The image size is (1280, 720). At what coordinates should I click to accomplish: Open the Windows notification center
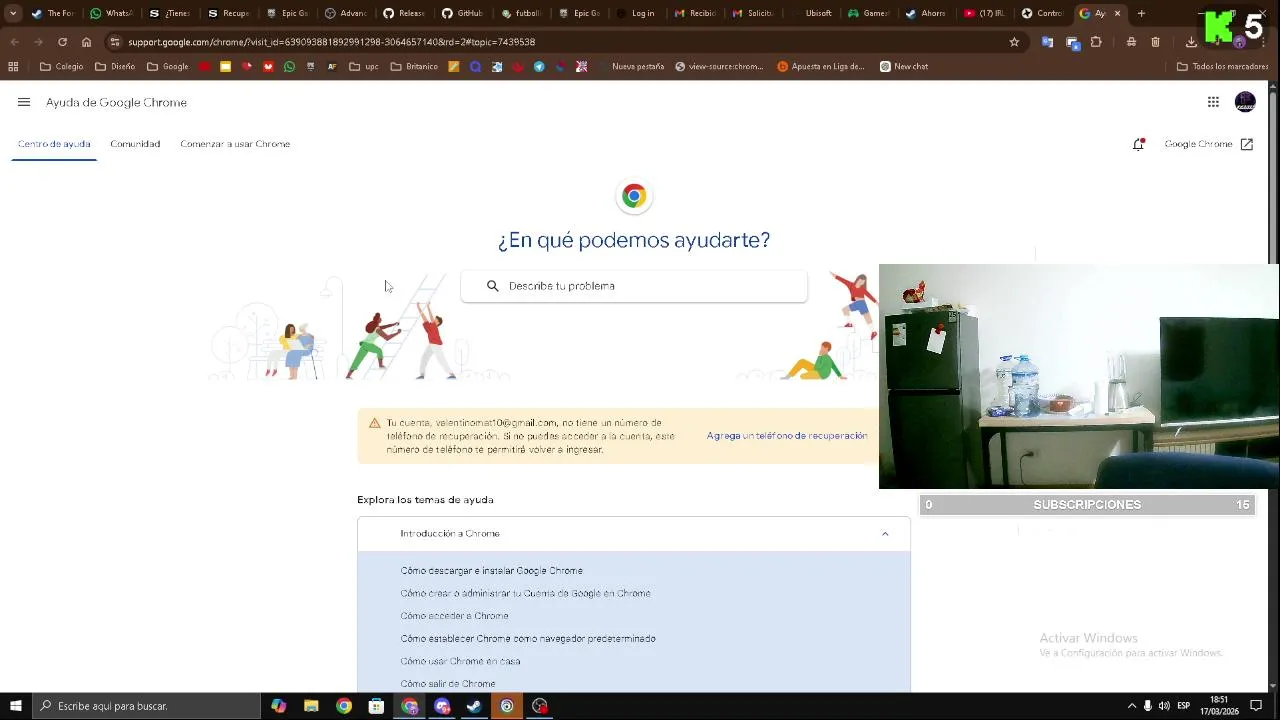(1257, 706)
